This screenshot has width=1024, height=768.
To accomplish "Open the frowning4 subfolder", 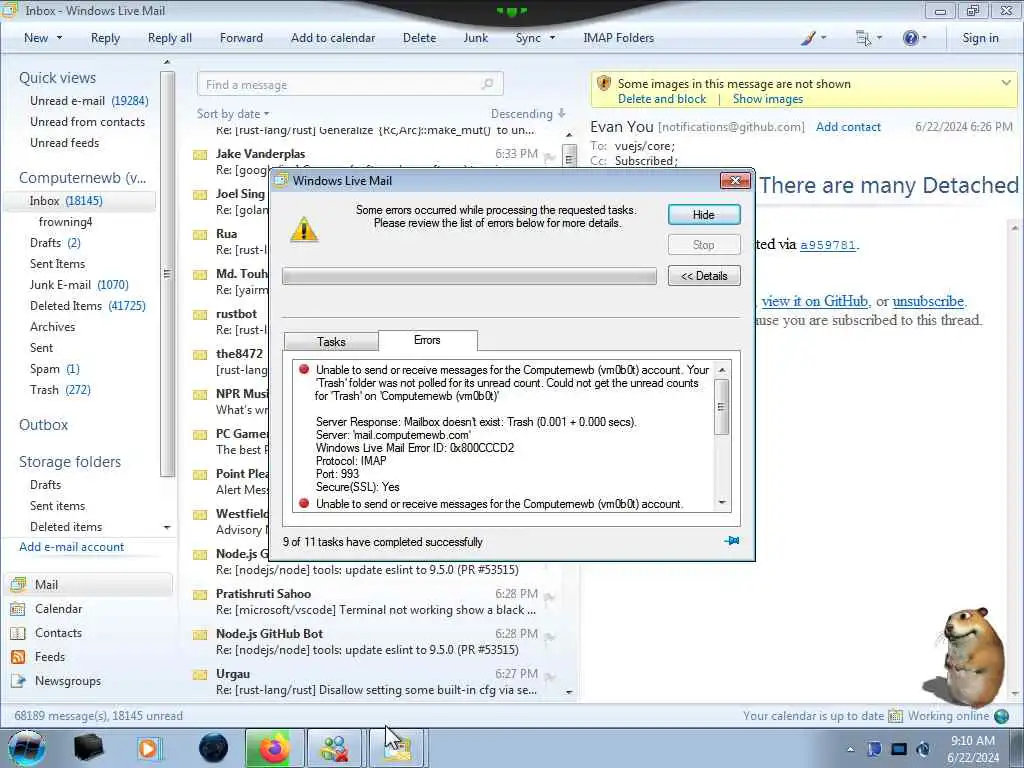I will point(65,222).
